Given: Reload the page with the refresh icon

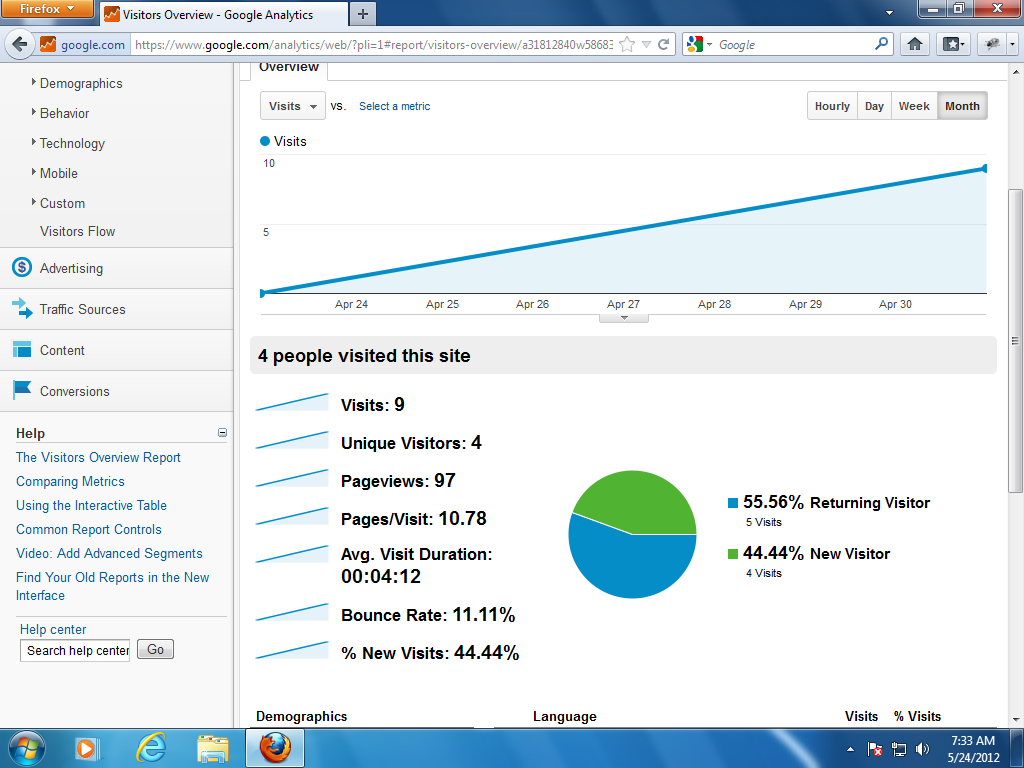Looking at the screenshot, I should click(x=664, y=44).
